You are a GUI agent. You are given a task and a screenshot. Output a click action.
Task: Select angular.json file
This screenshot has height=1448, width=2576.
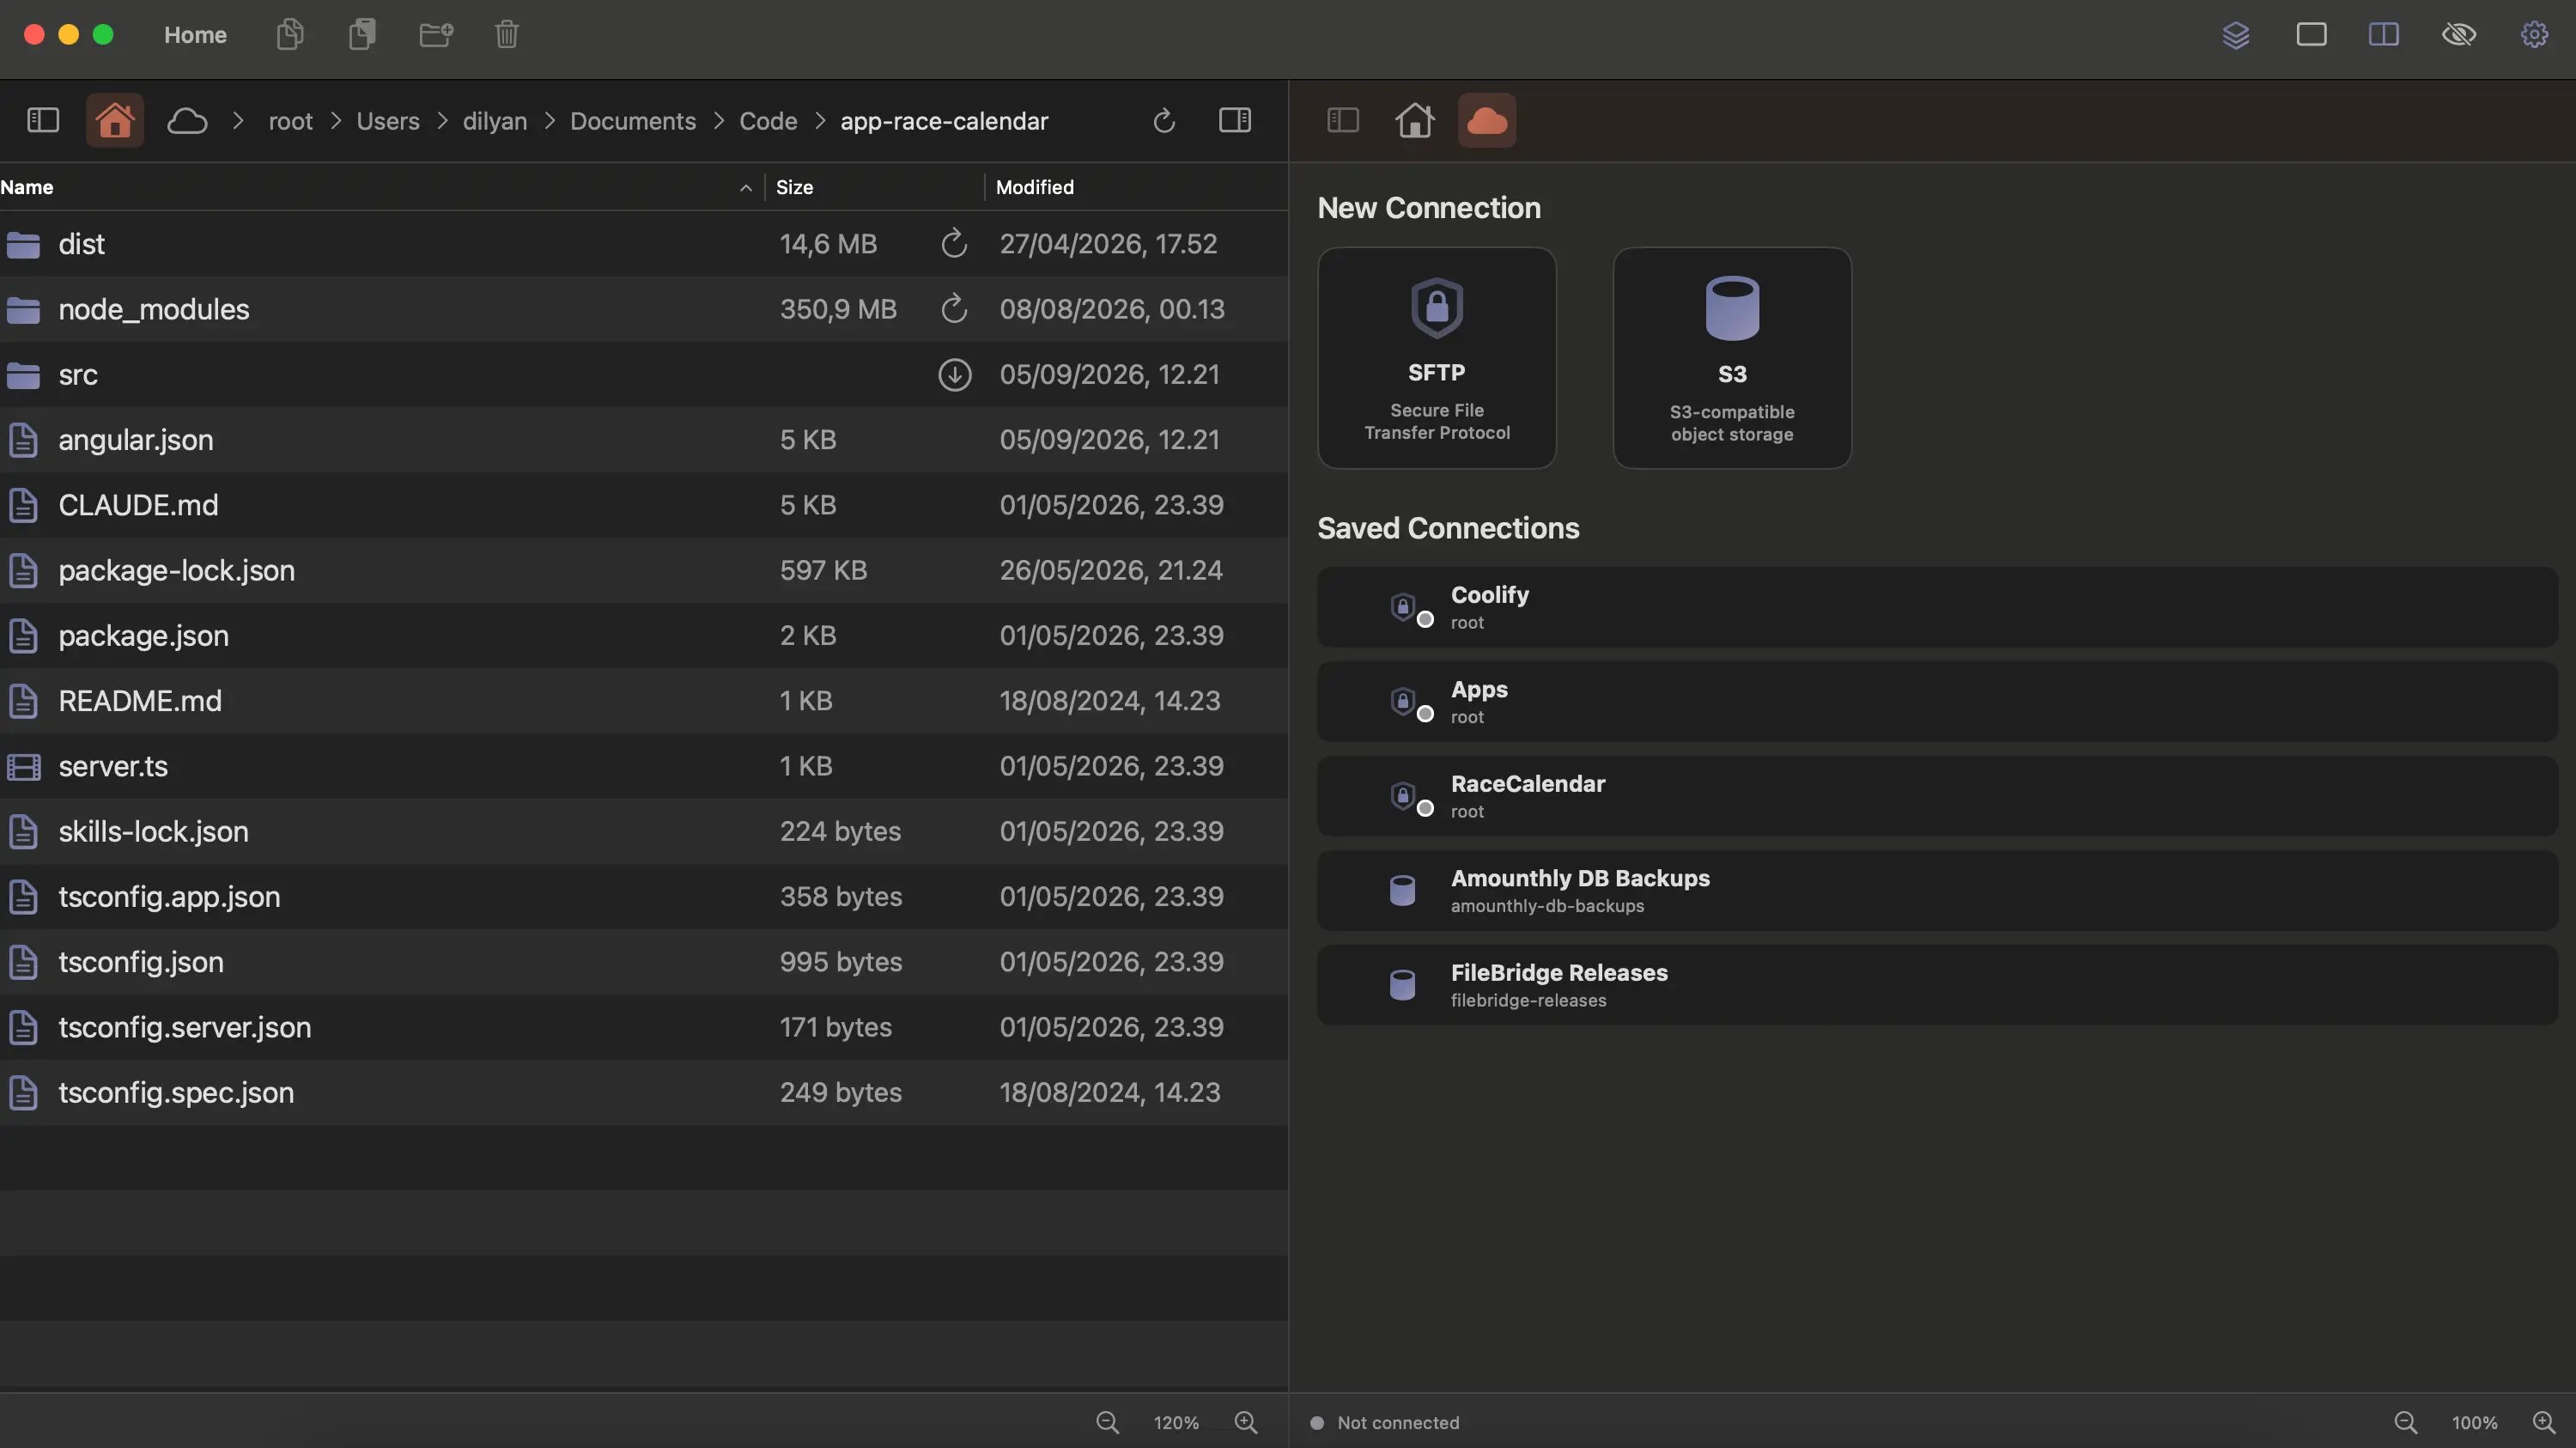pyautogui.click(x=644, y=440)
